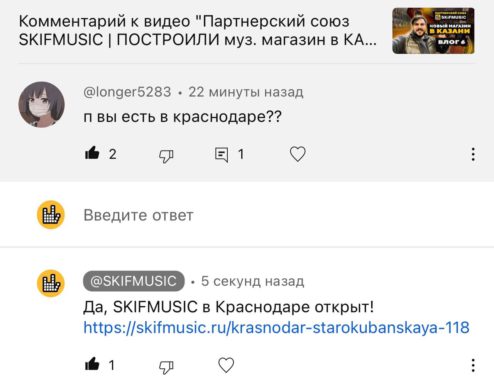
Task: Click the '22 минуты назад' timestamp
Action: [246, 92]
